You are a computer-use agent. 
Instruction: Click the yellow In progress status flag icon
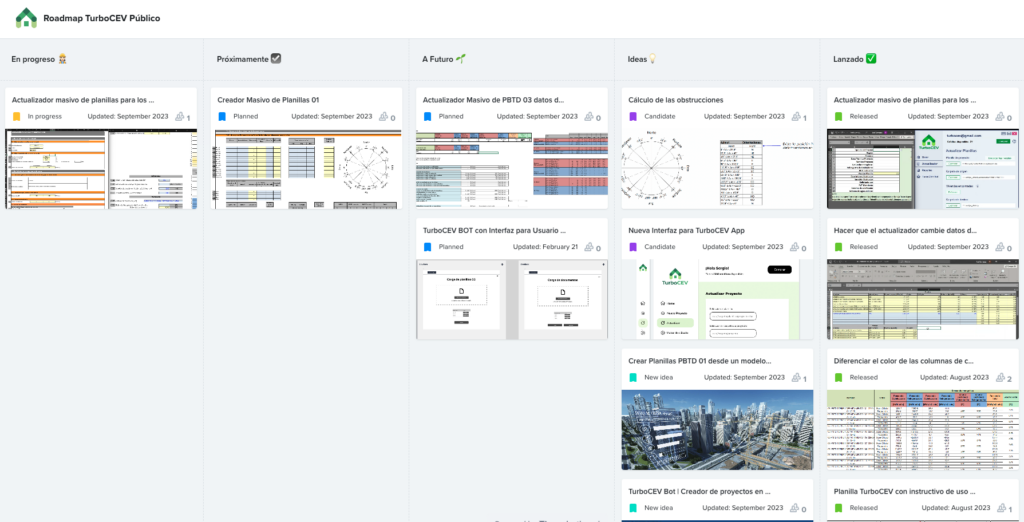tap(16, 117)
